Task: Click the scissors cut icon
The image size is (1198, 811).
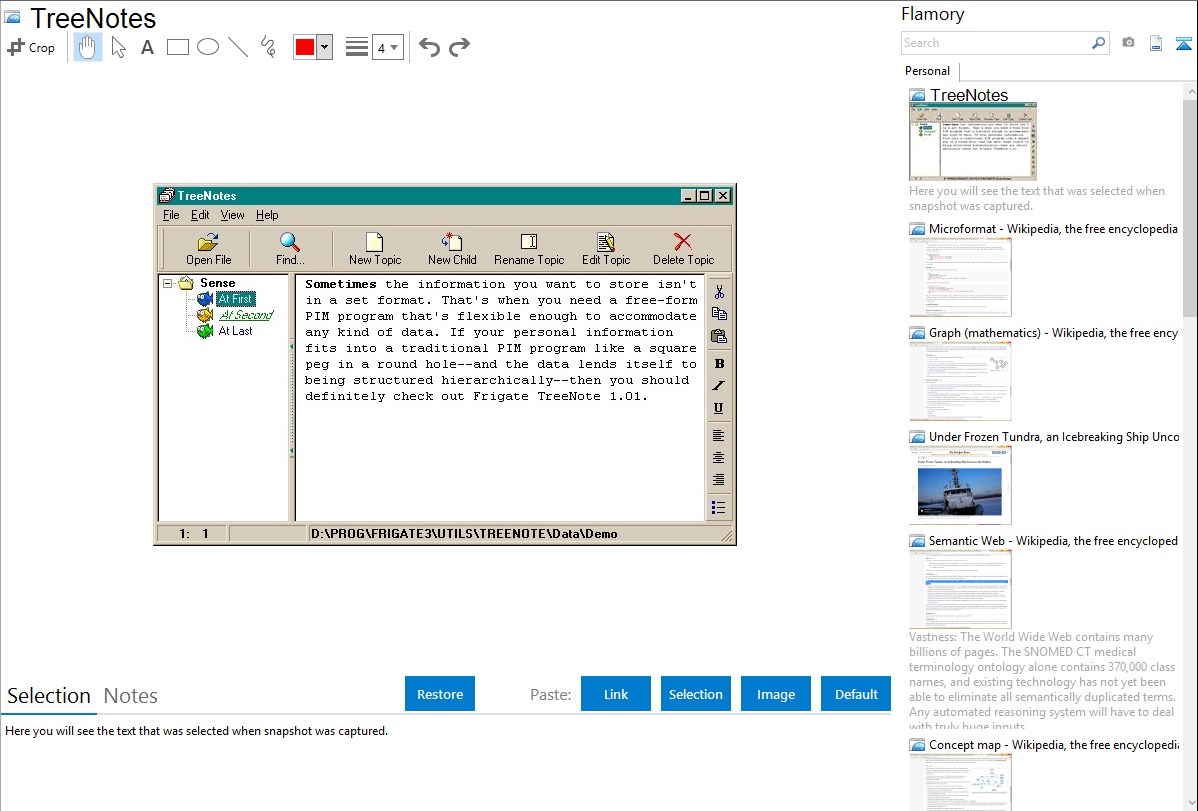Action: coord(719,291)
